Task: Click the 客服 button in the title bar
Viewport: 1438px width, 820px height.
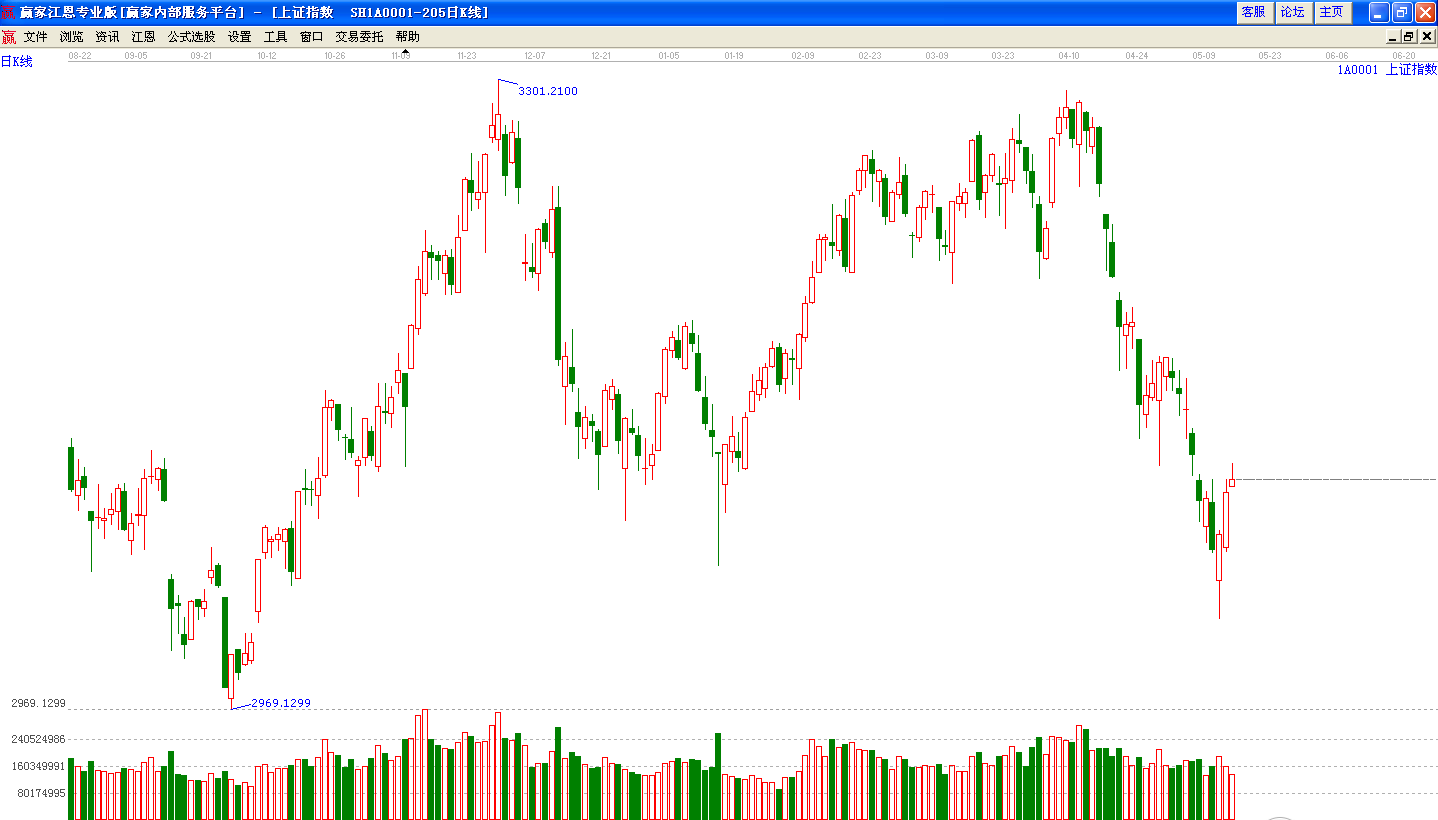Action: pos(1253,12)
